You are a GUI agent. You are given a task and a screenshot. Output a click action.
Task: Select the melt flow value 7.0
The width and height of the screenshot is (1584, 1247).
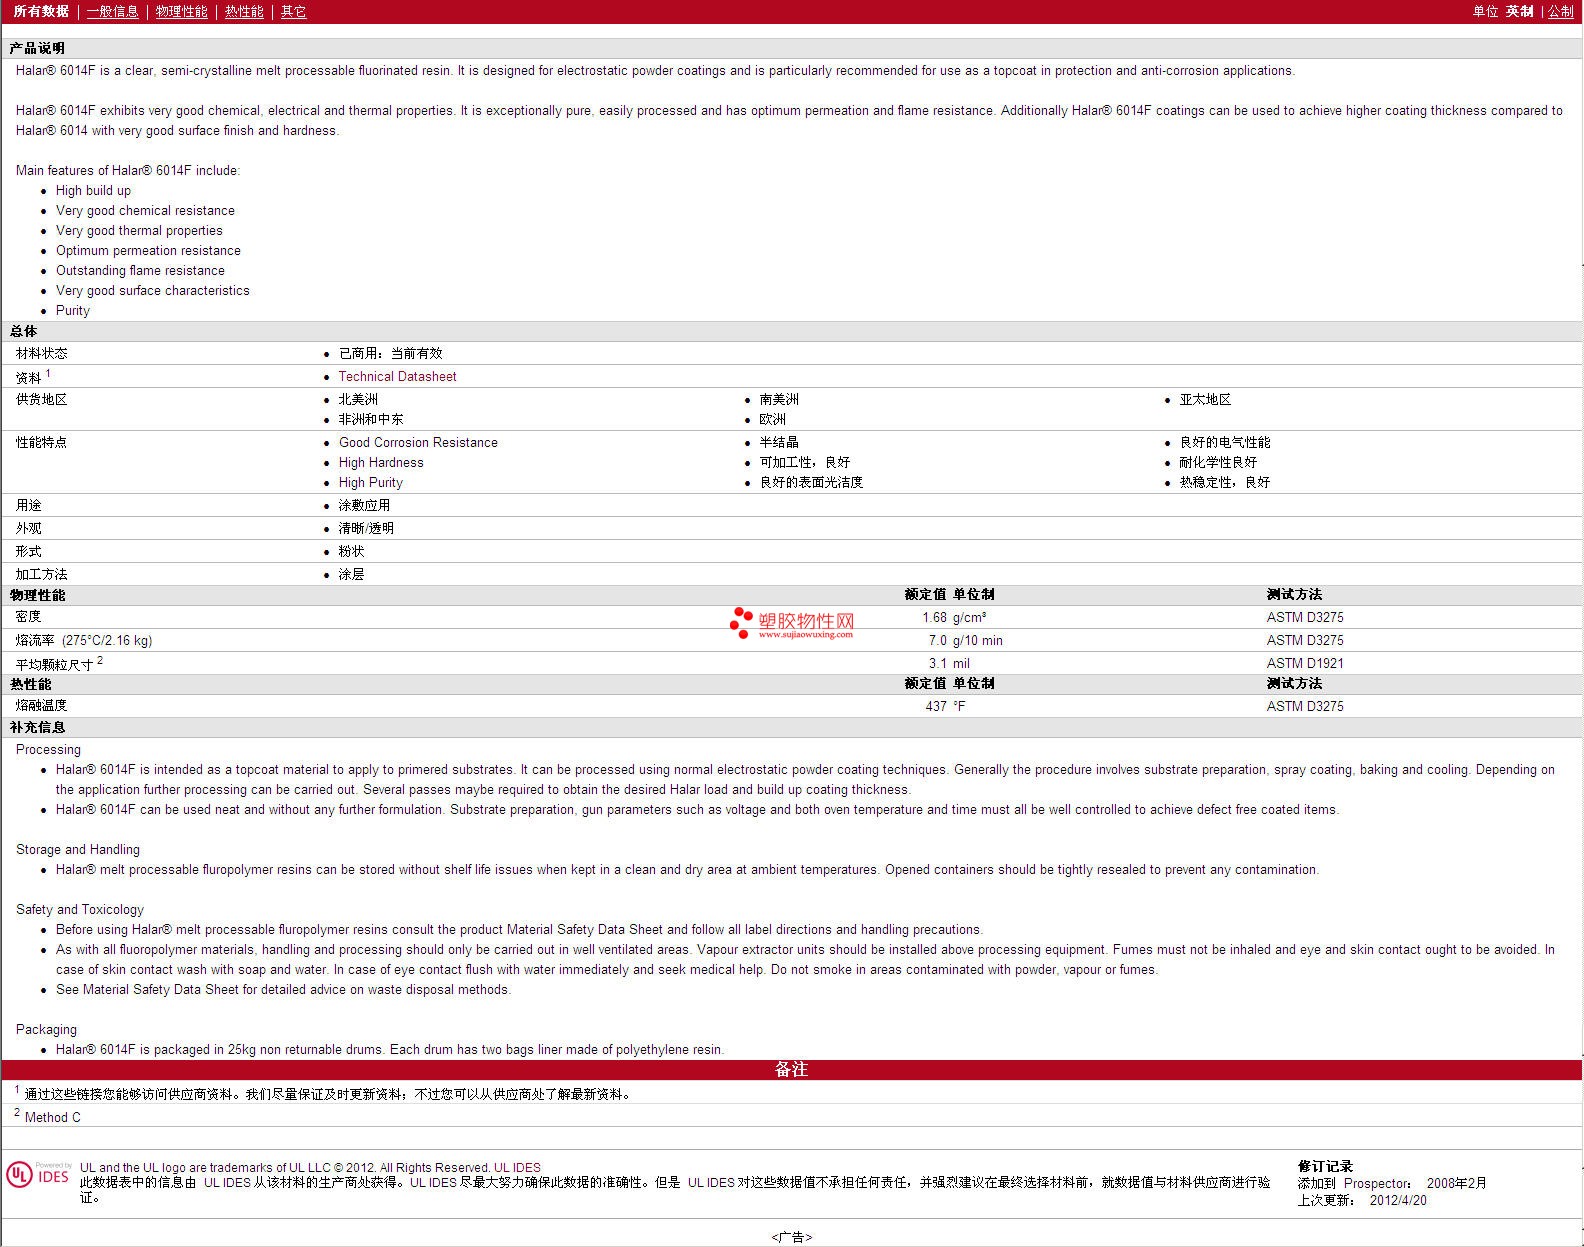click(x=937, y=641)
